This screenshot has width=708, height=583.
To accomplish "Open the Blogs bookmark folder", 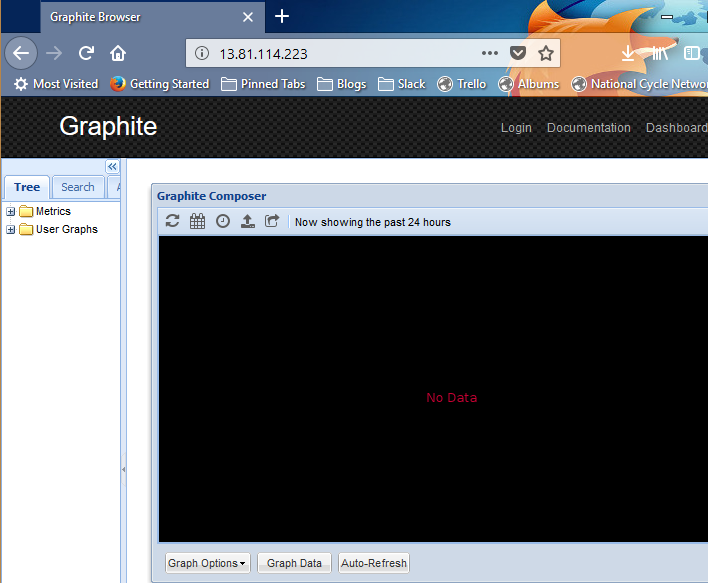I will (341, 84).
